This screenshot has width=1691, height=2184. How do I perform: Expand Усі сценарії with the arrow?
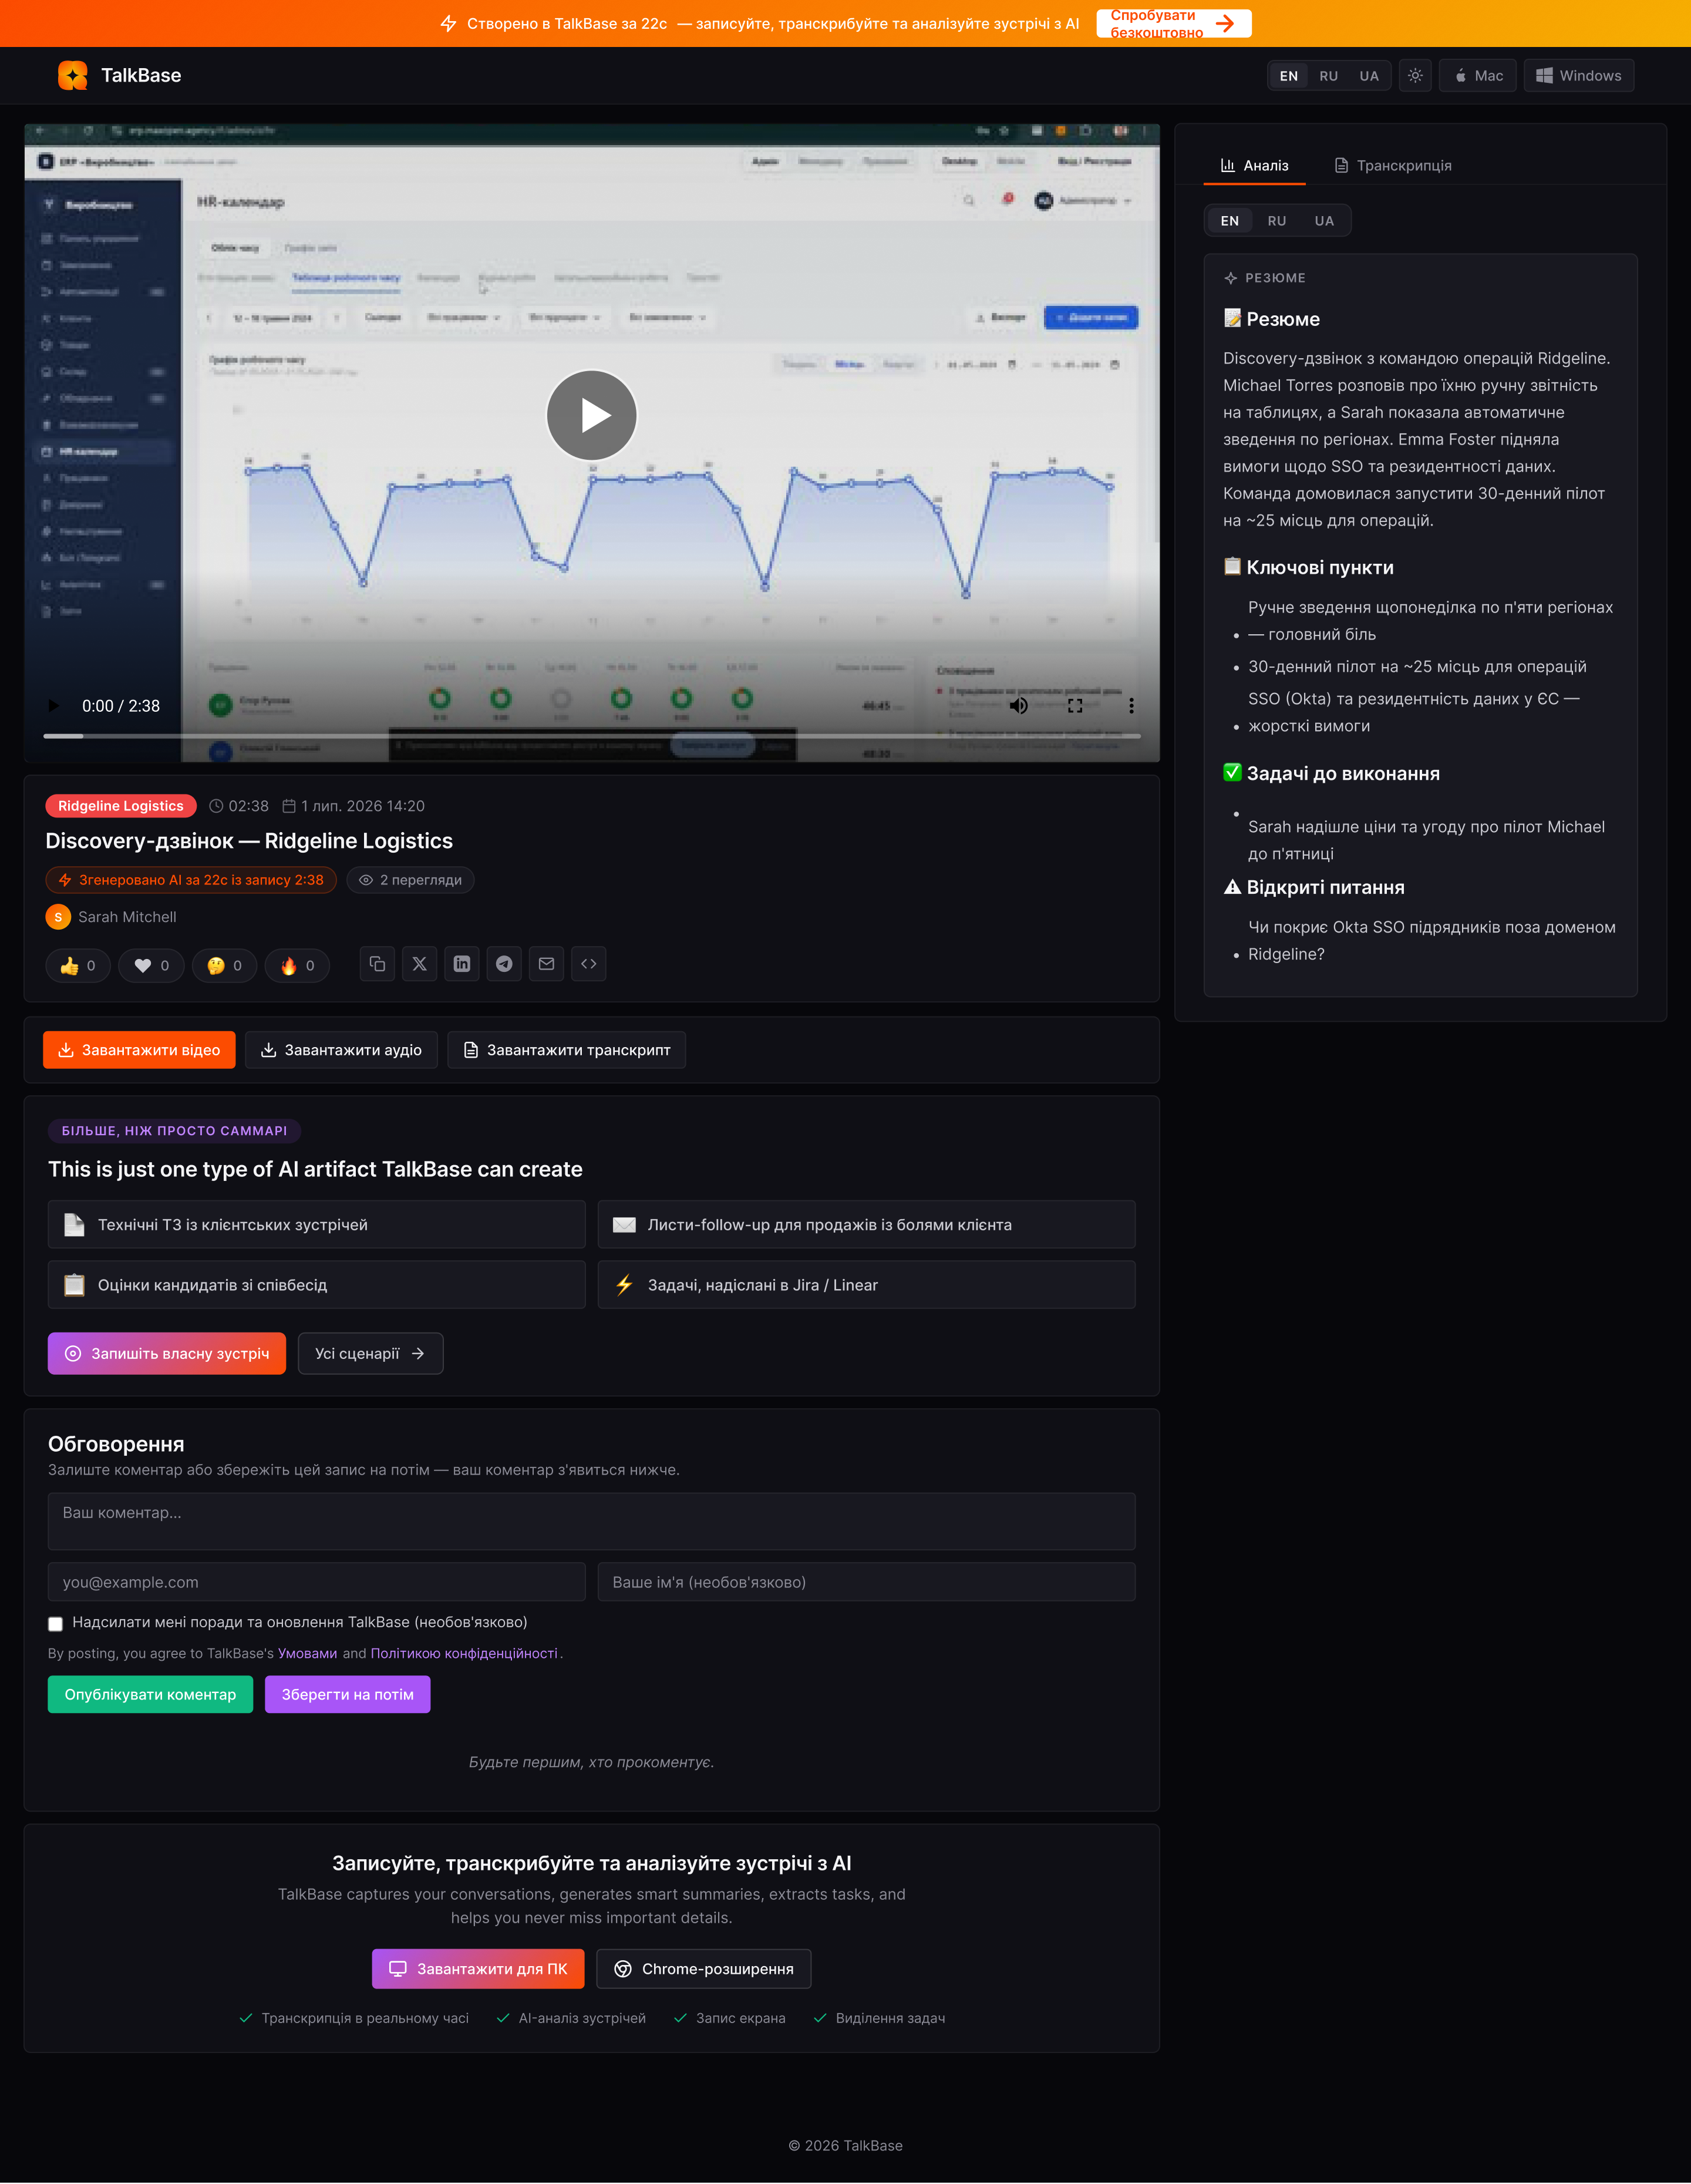tap(371, 1354)
